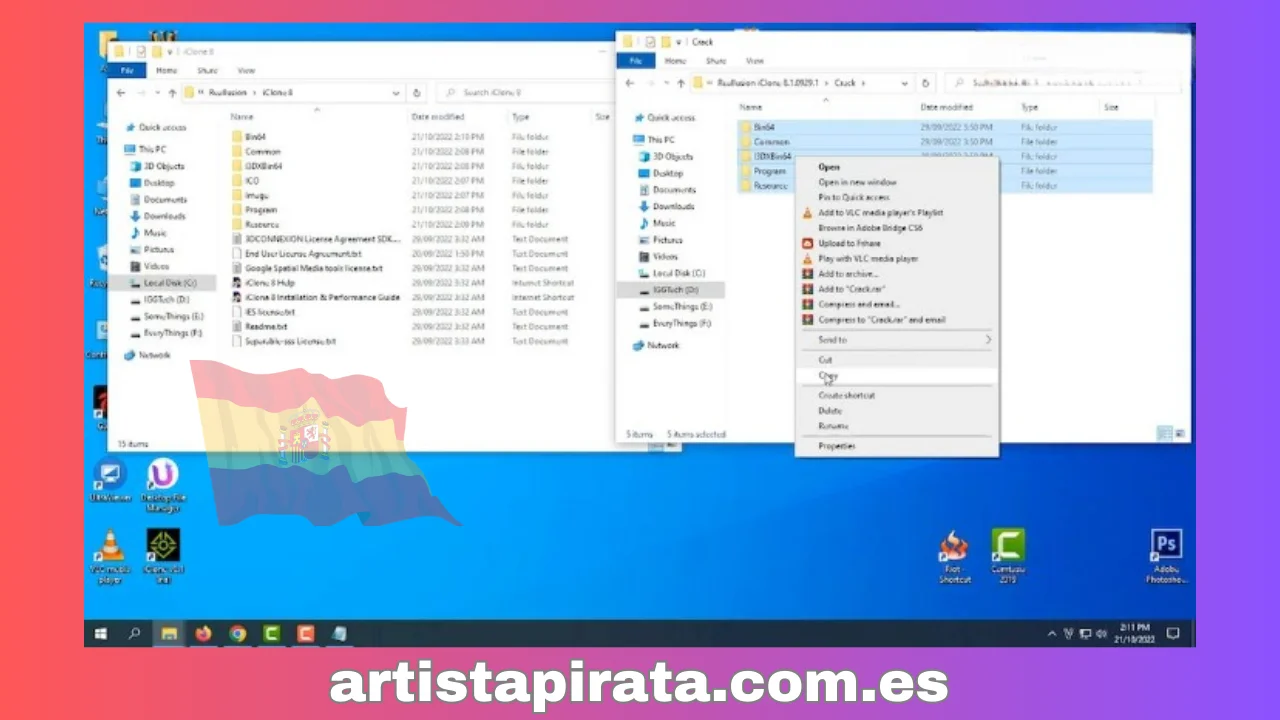1280x720 pixels.
Task: Click Add to archive... menu entry
Action: 898,274
